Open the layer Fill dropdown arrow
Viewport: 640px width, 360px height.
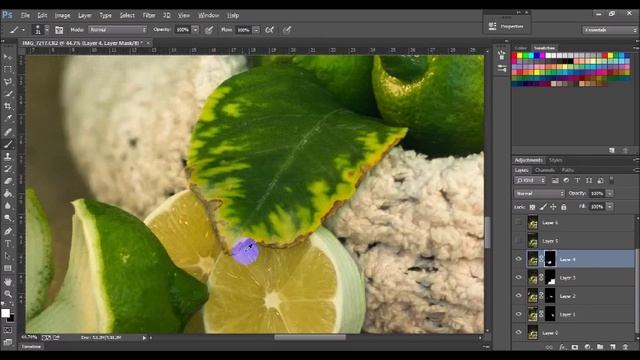[x=610, y=207]
